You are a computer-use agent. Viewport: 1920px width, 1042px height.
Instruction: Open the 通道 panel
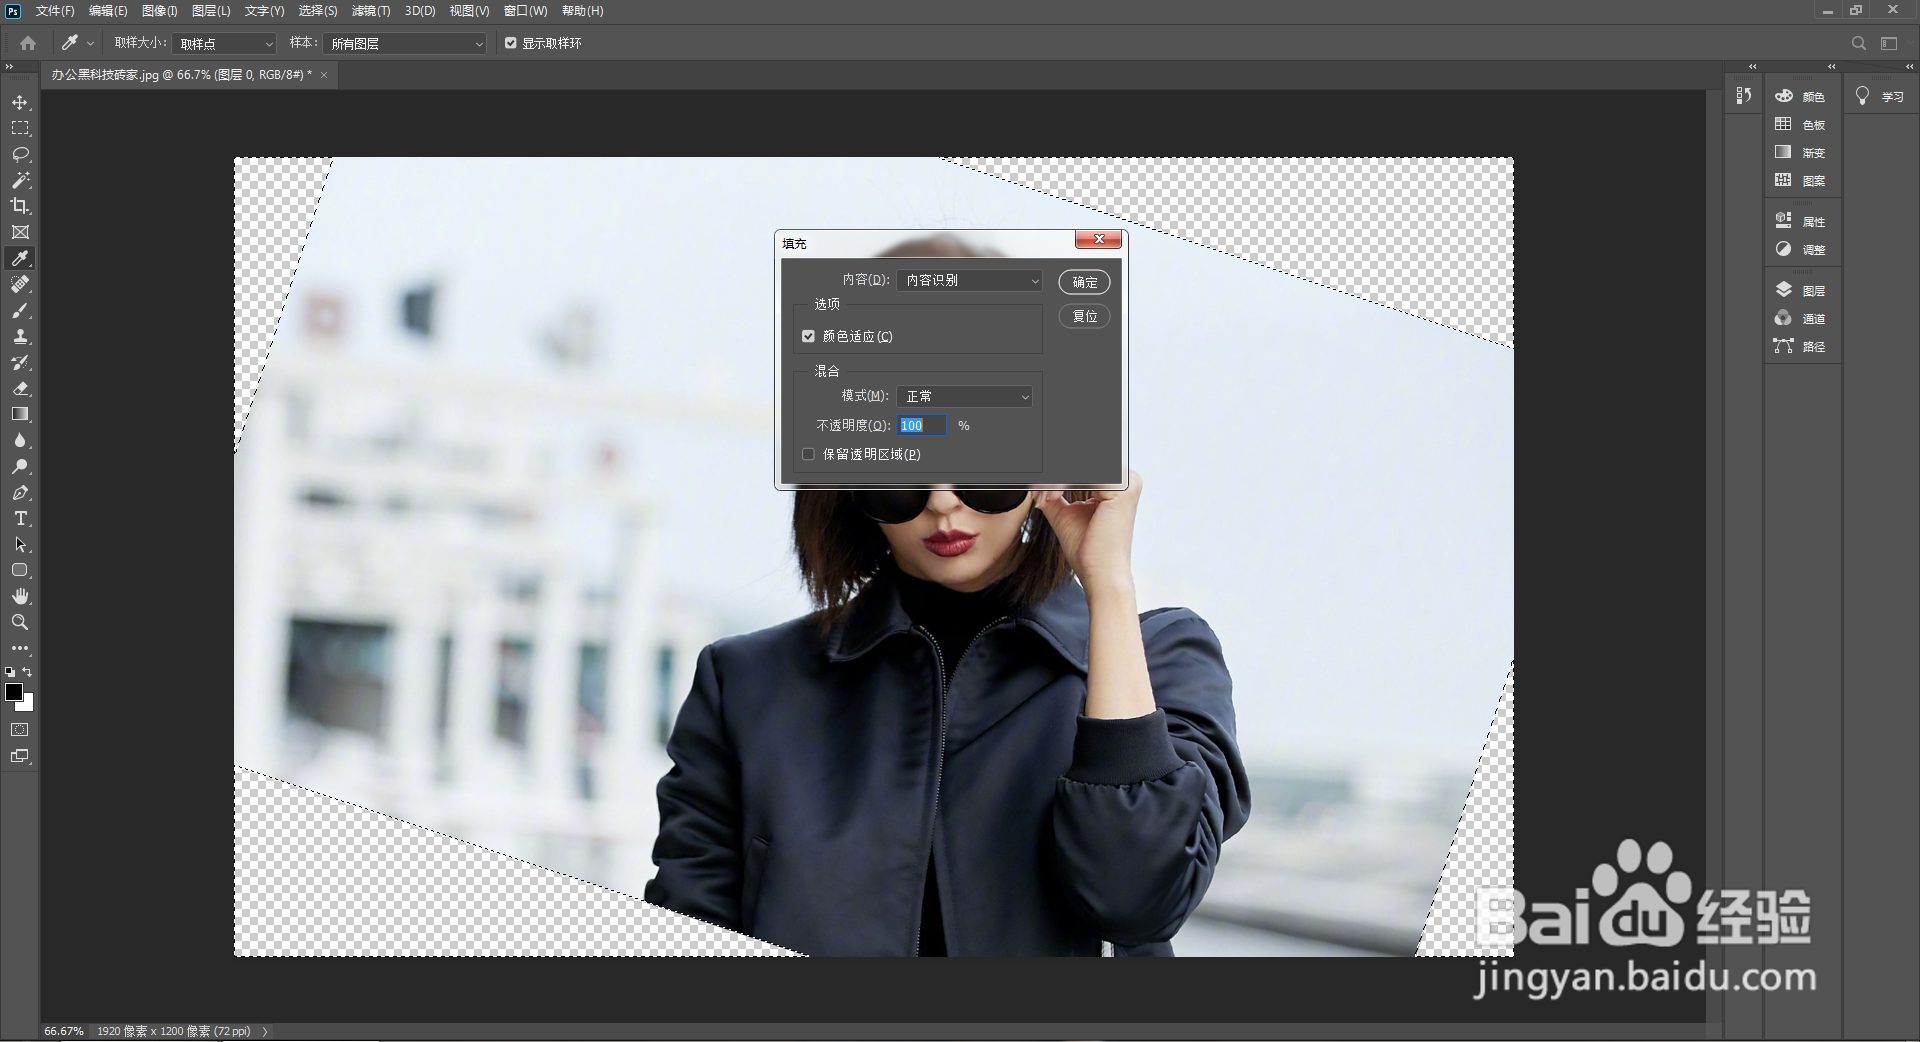[x=1800, y=319]
